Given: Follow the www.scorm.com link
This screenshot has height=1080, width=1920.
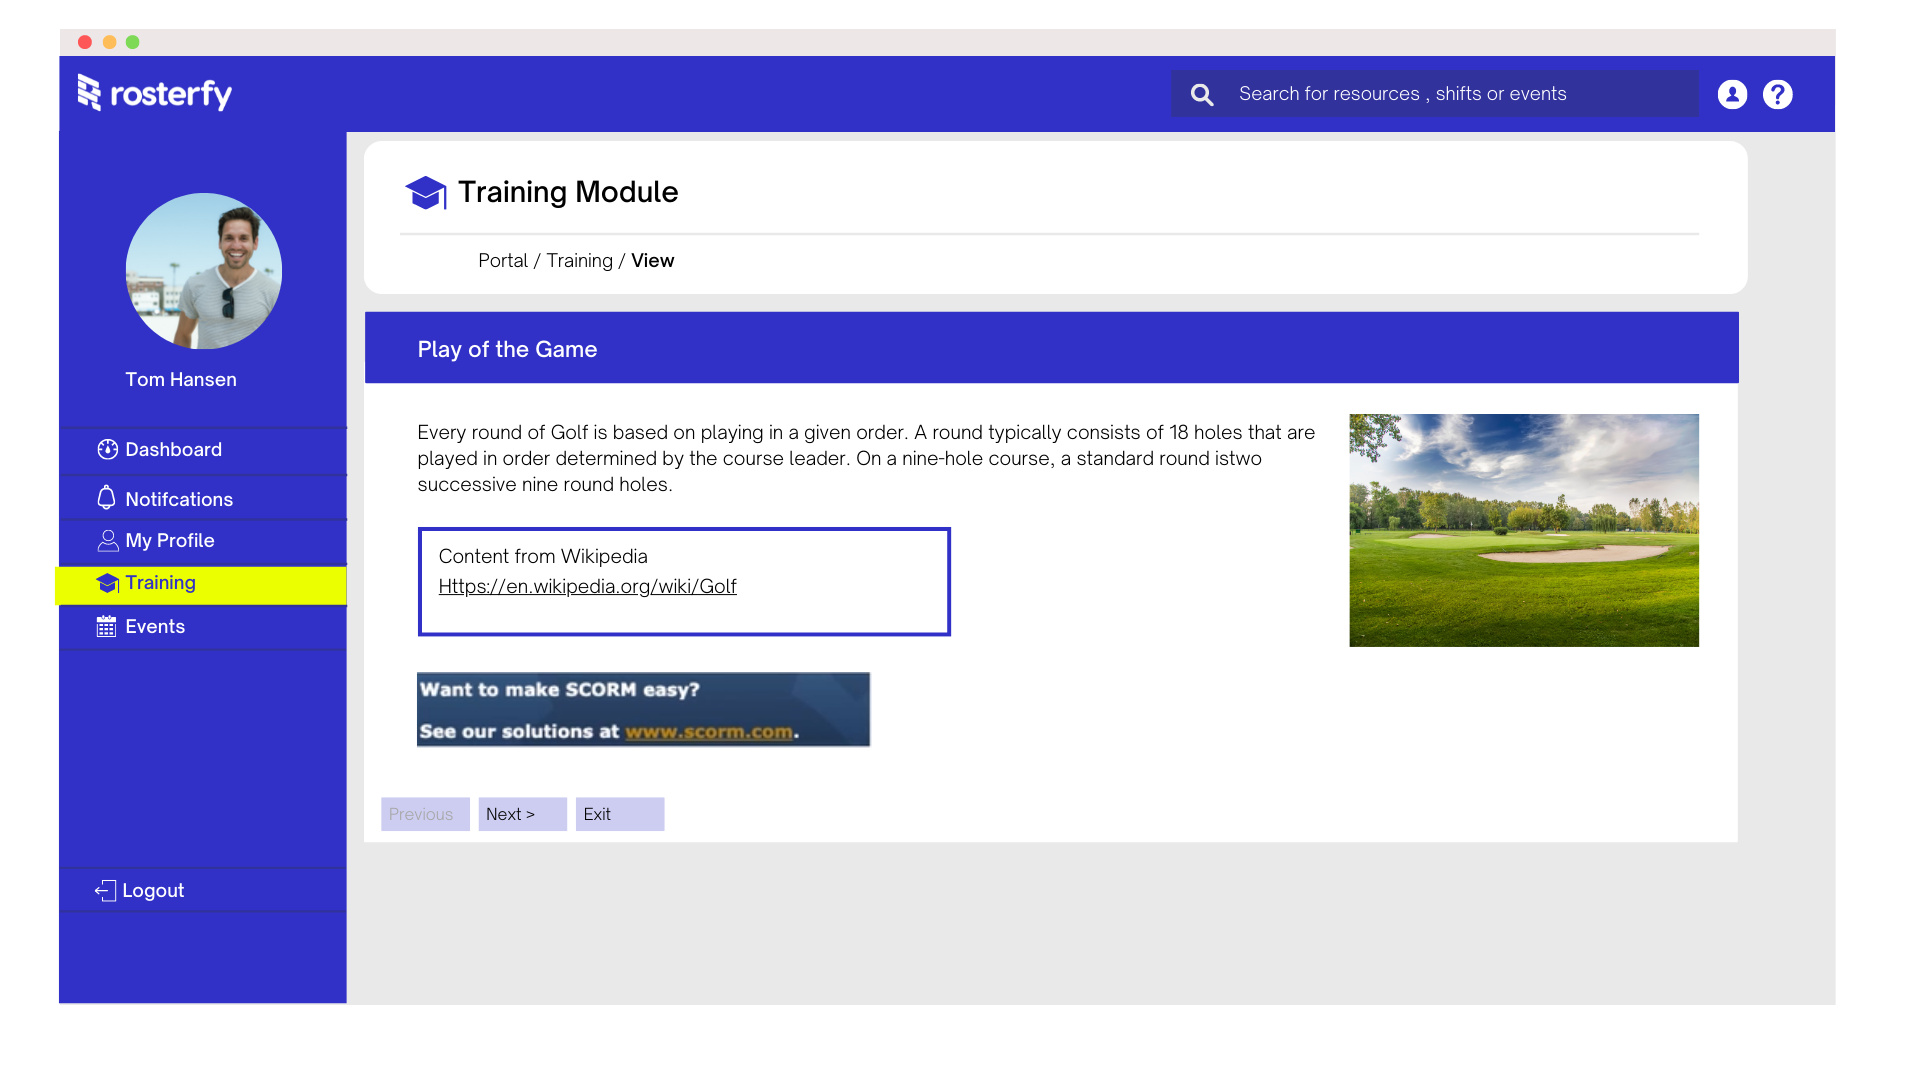Looking at the screenshot, I should tap(709, 732).
